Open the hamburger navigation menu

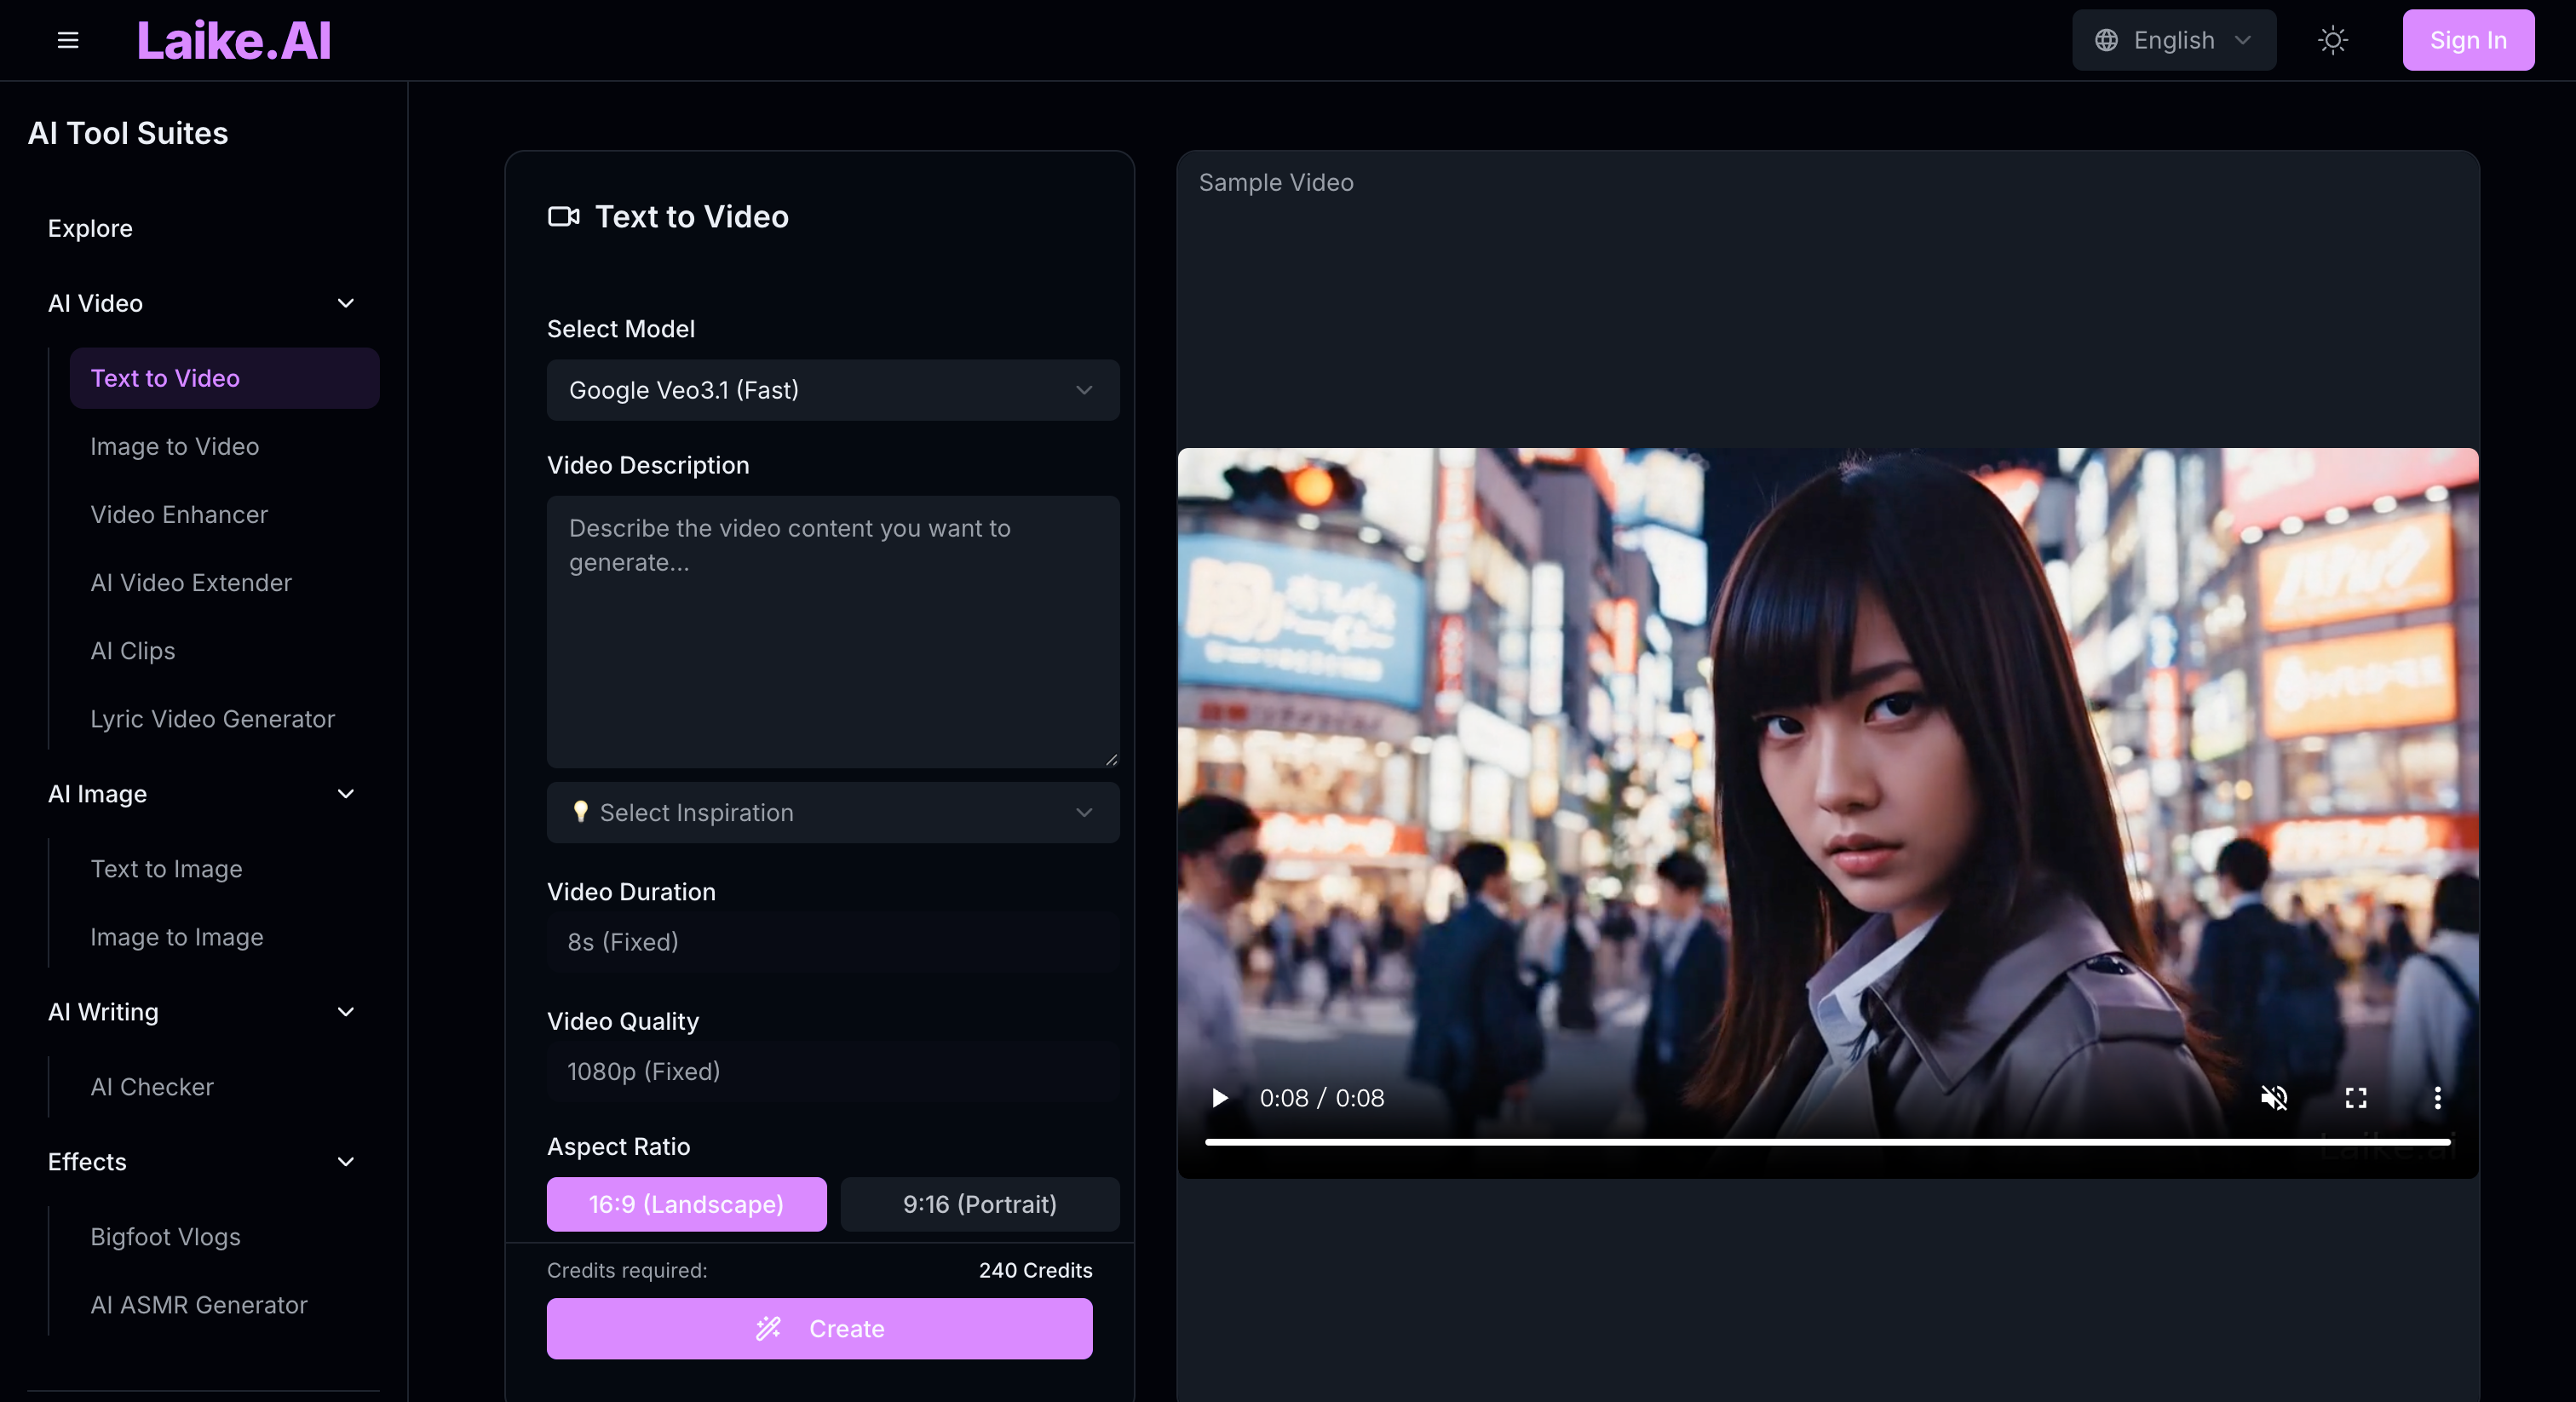(67, 40)
